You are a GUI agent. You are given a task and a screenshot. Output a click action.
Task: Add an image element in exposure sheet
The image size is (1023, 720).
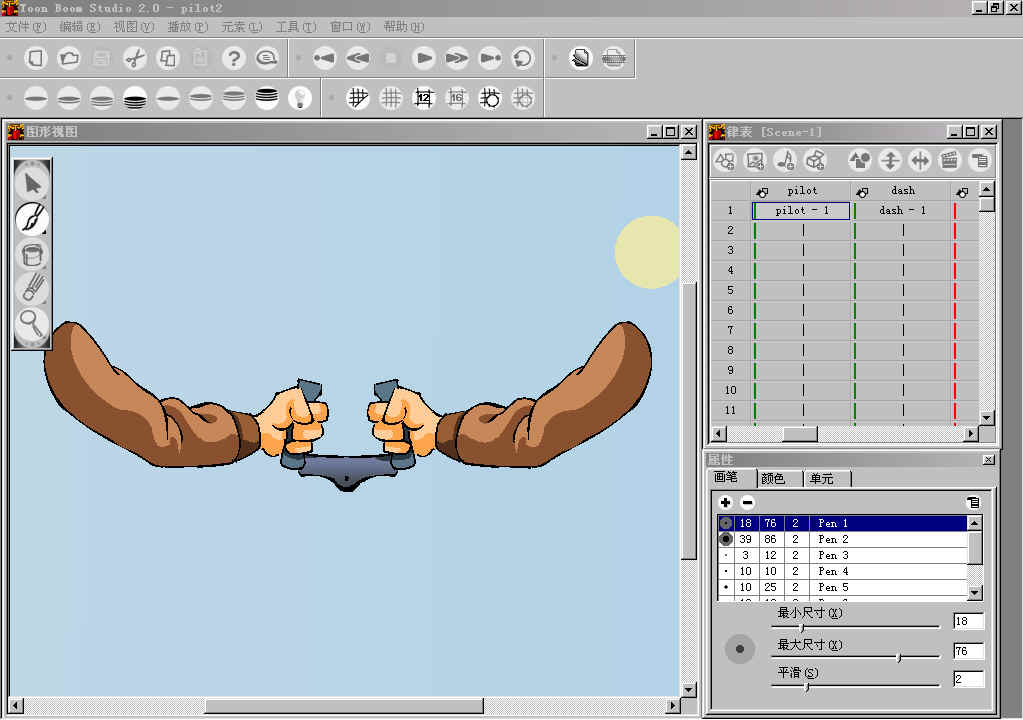point(755,160)
